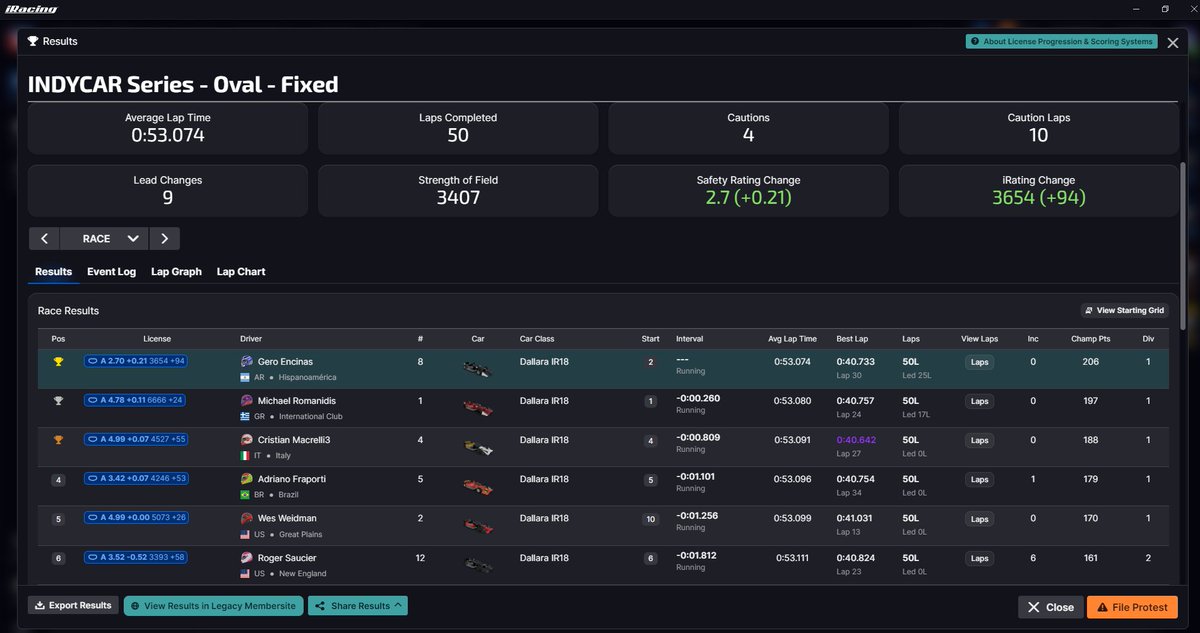Click the Best Lap column header

coord(853,339)
